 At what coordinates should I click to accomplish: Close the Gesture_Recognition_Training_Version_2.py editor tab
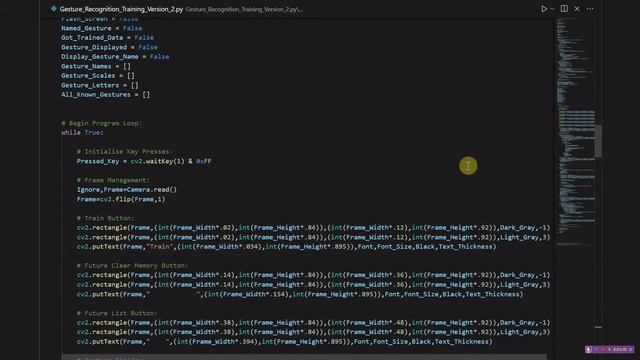pos(577,9)
